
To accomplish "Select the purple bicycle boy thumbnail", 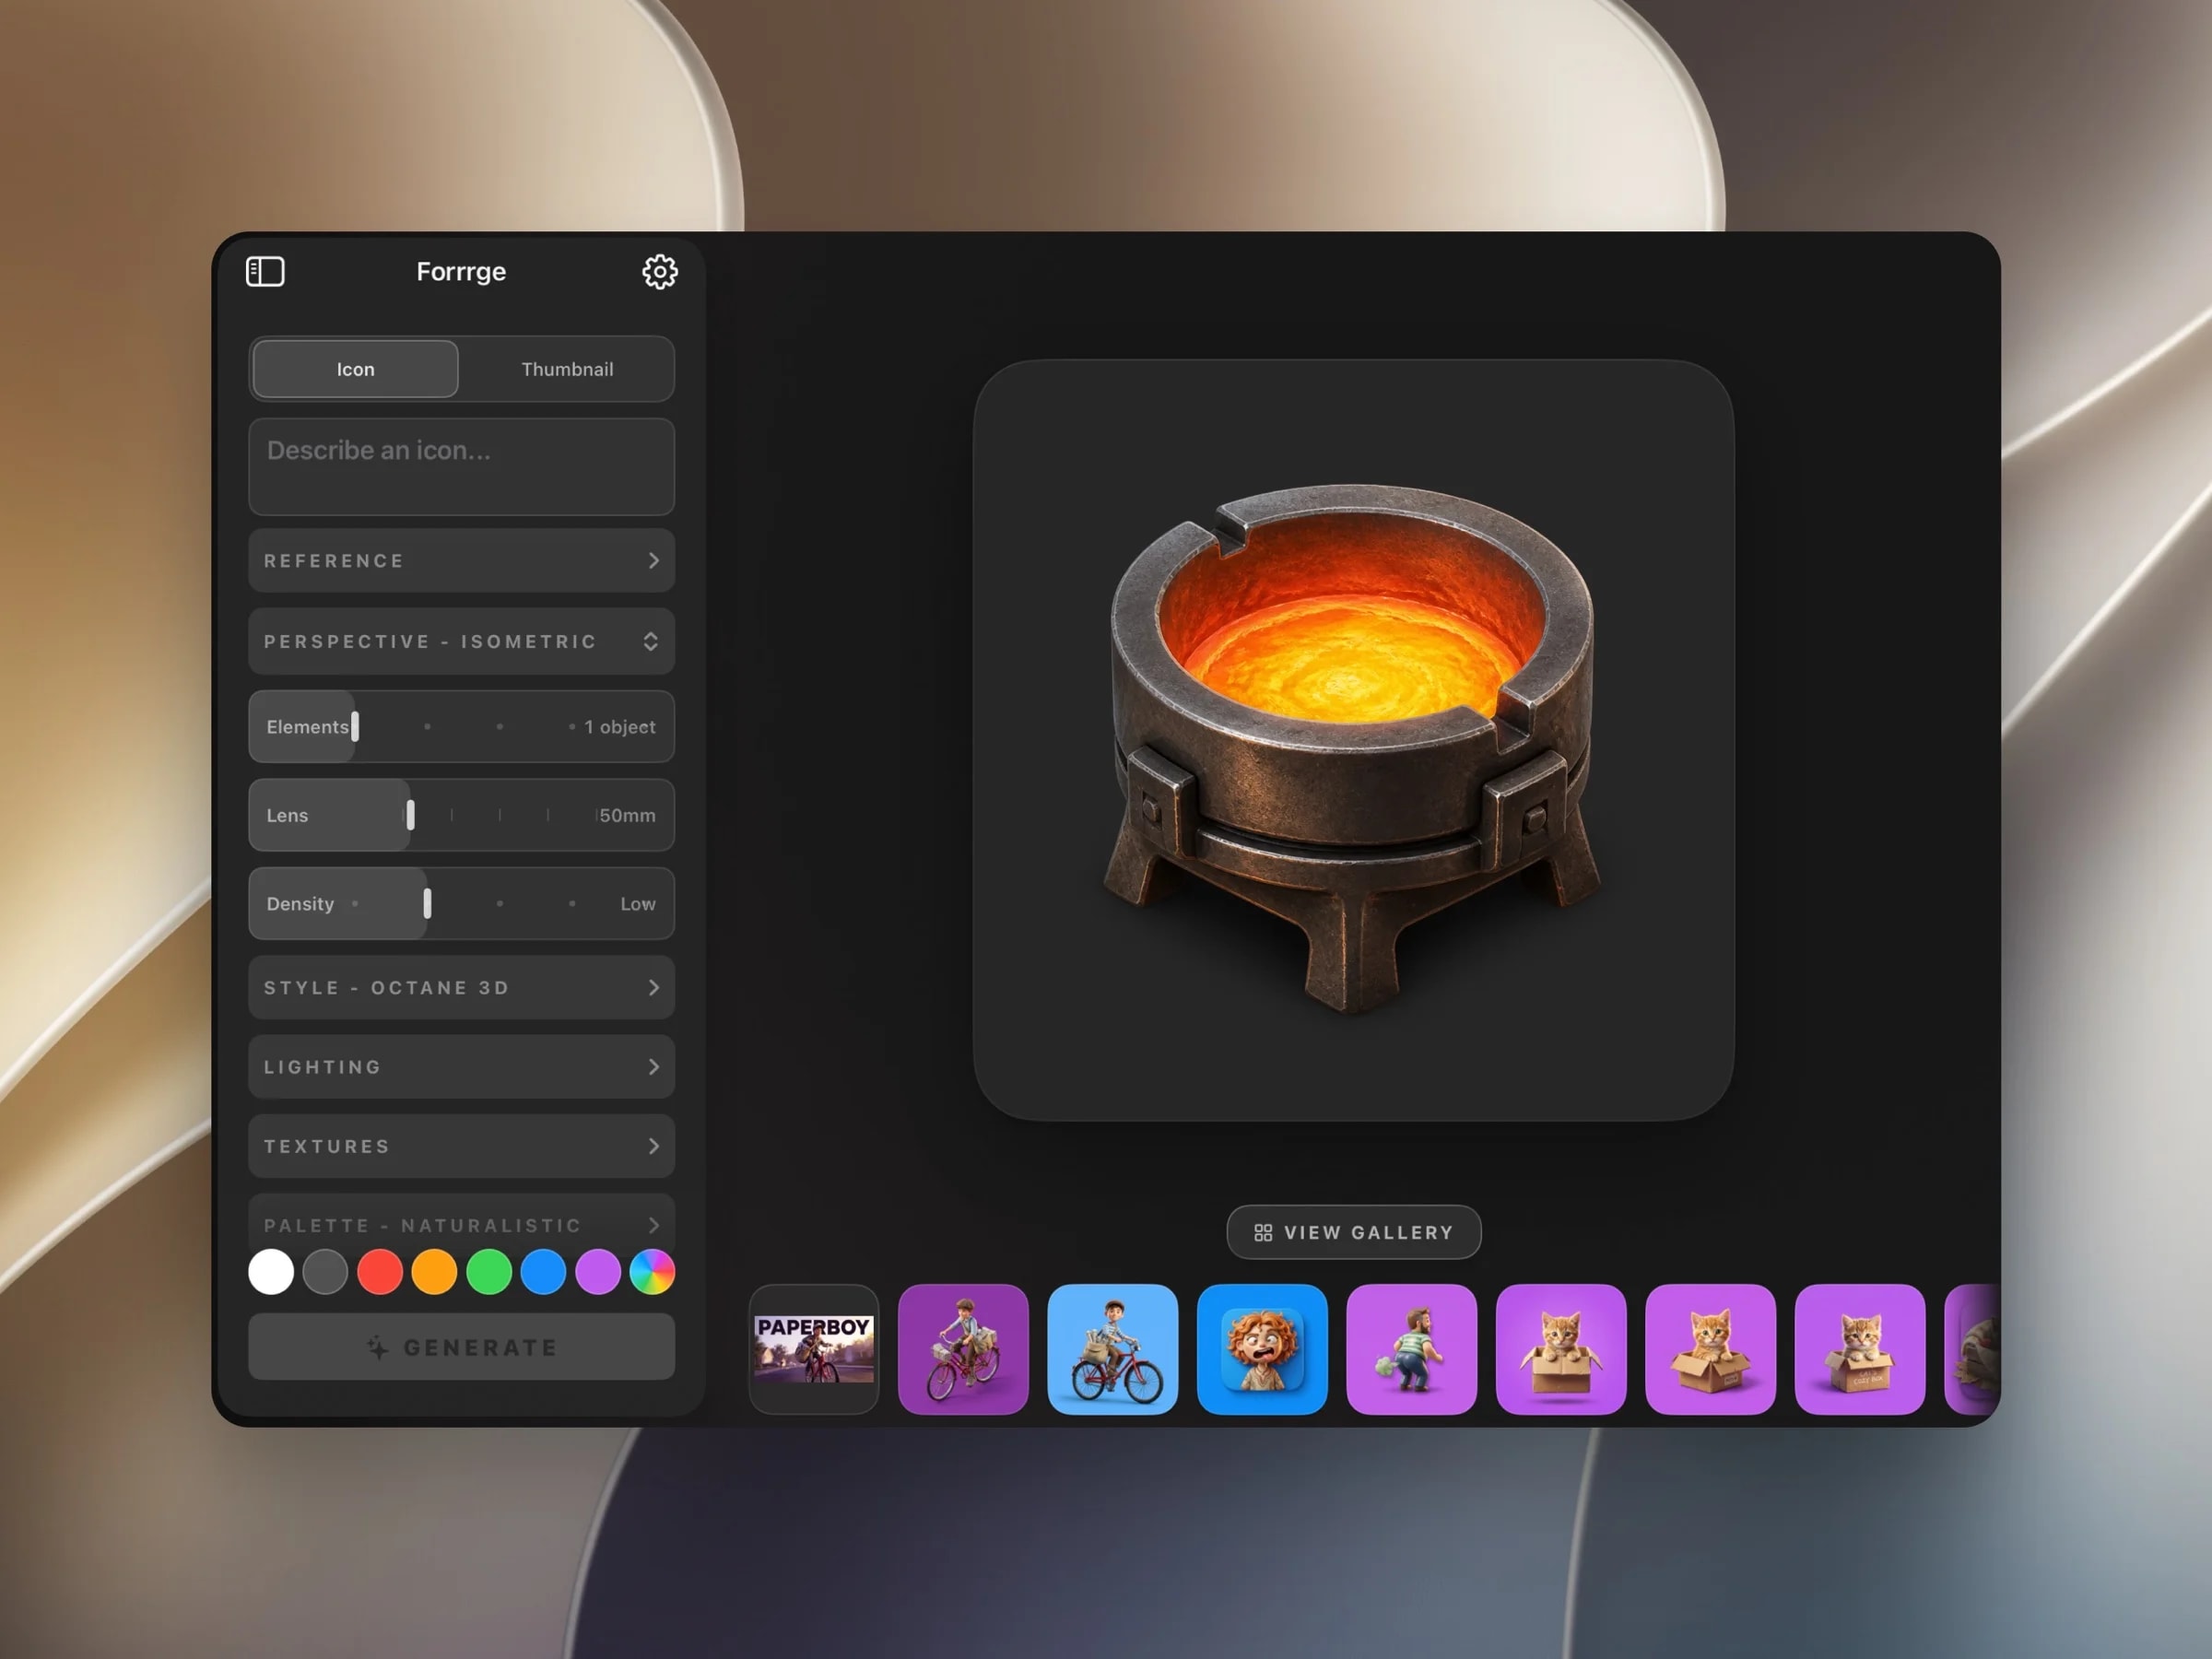I will 963,1349.
